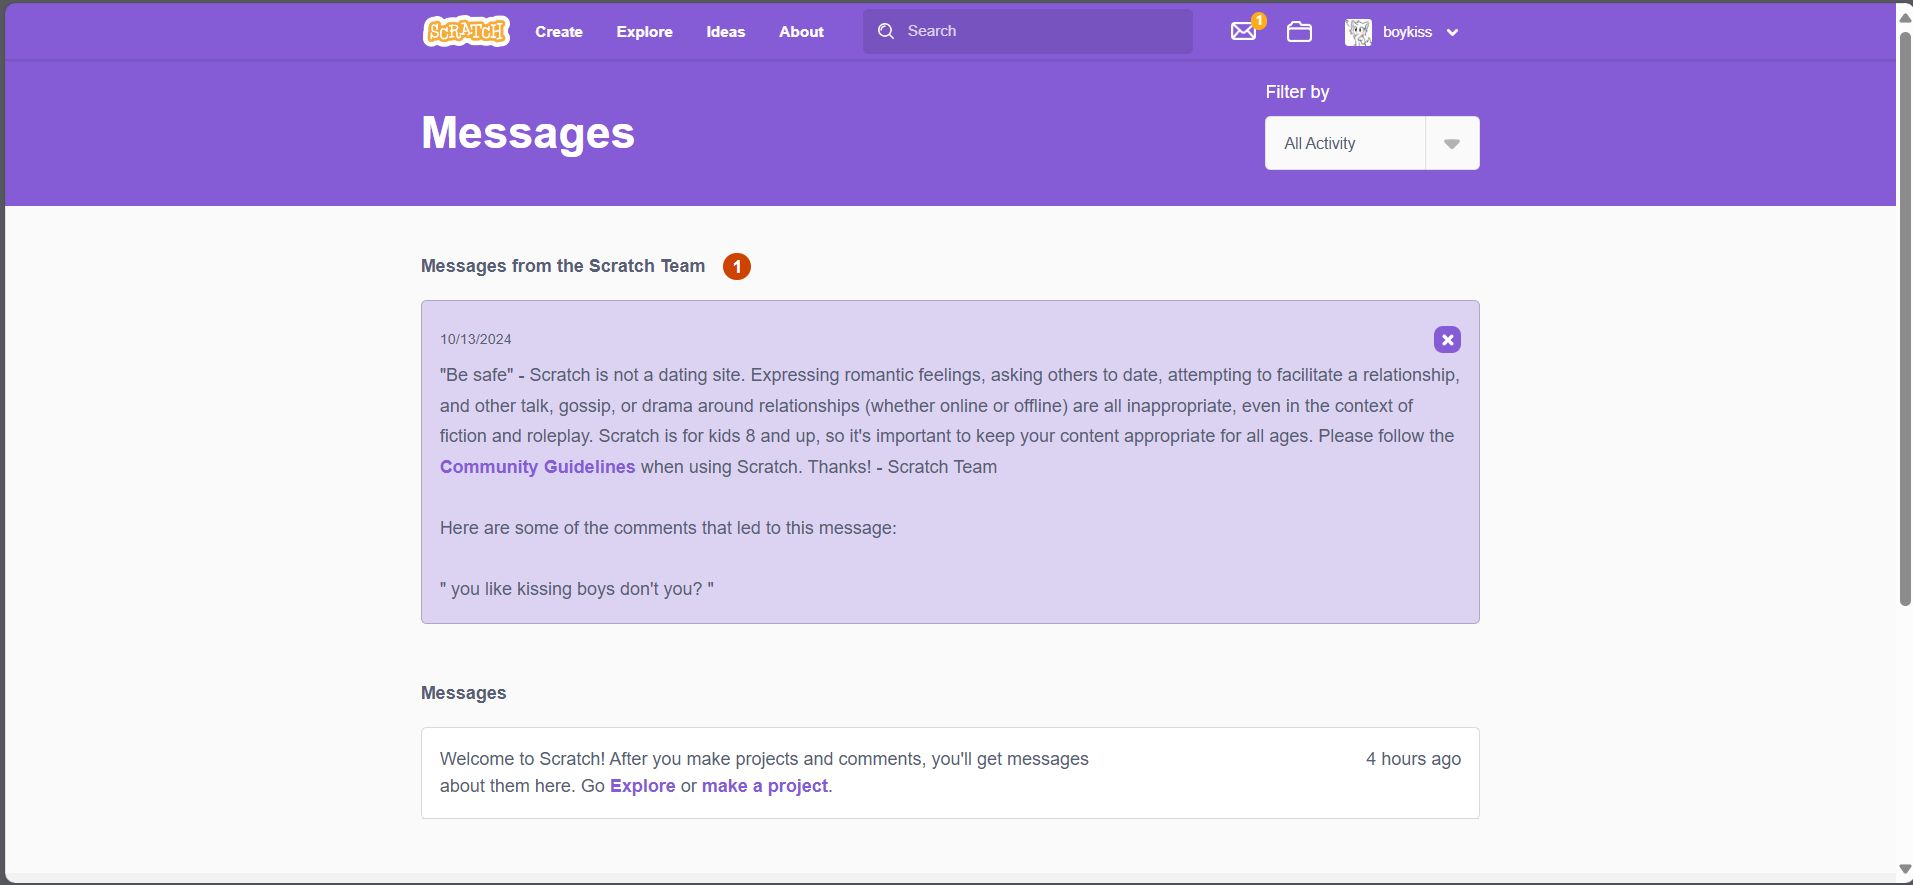Click the search magnifier icon

pos(886,31)
